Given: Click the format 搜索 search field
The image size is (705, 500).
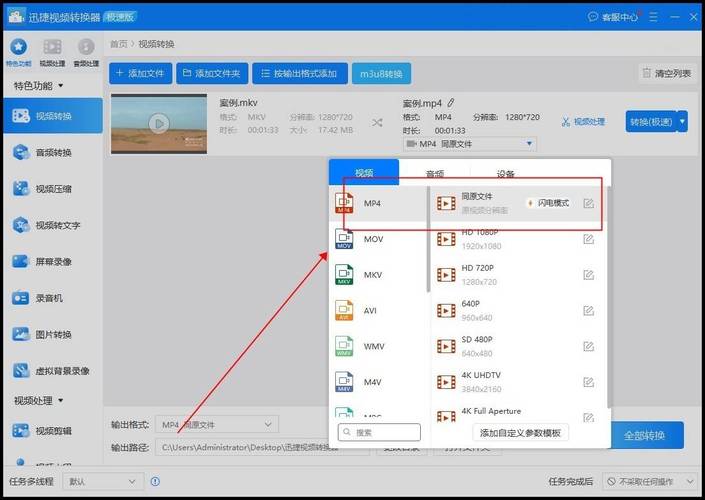Looking at the screenshot, I should (379, 432).
